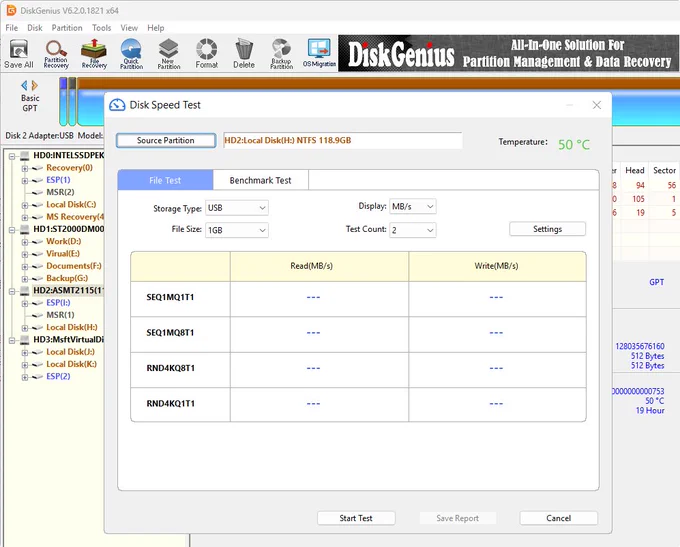680x547 pixels.
Task: Open the Disk menu
Action: click(x=35, y=28)
